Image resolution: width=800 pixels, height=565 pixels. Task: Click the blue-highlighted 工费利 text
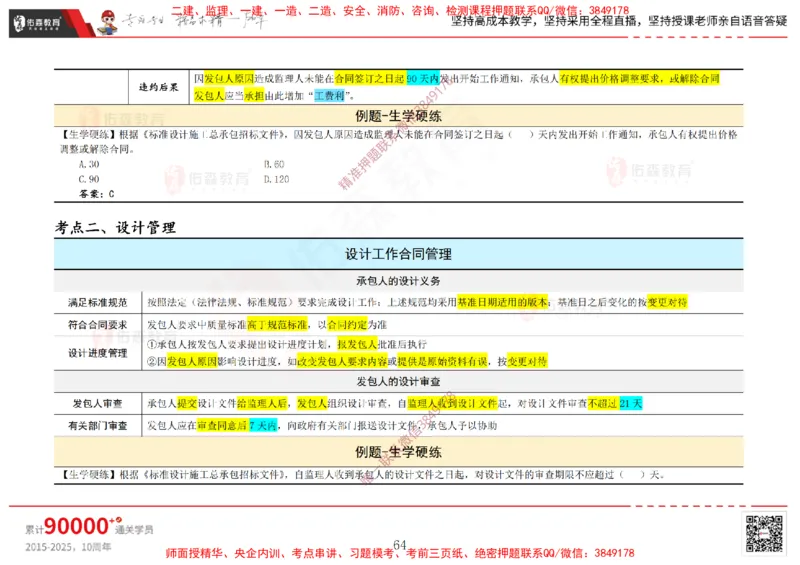coord(329,95)
